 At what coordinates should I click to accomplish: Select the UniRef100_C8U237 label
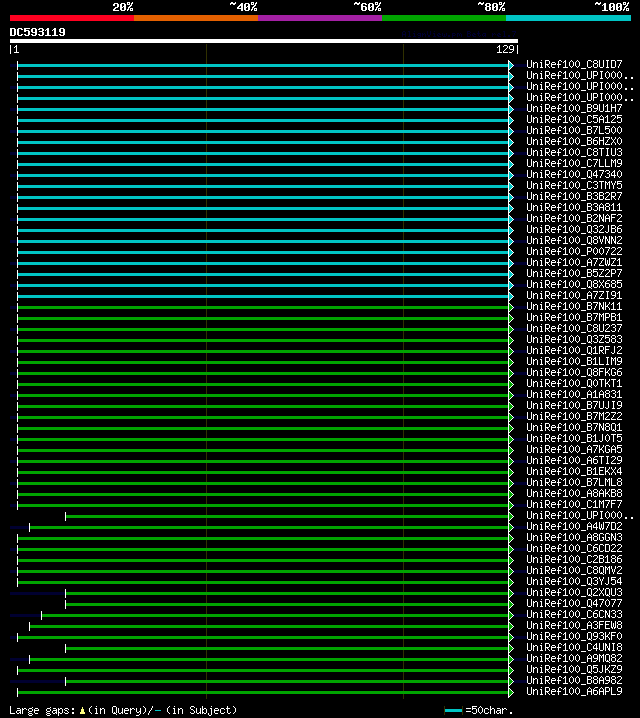tap(574, 328)
